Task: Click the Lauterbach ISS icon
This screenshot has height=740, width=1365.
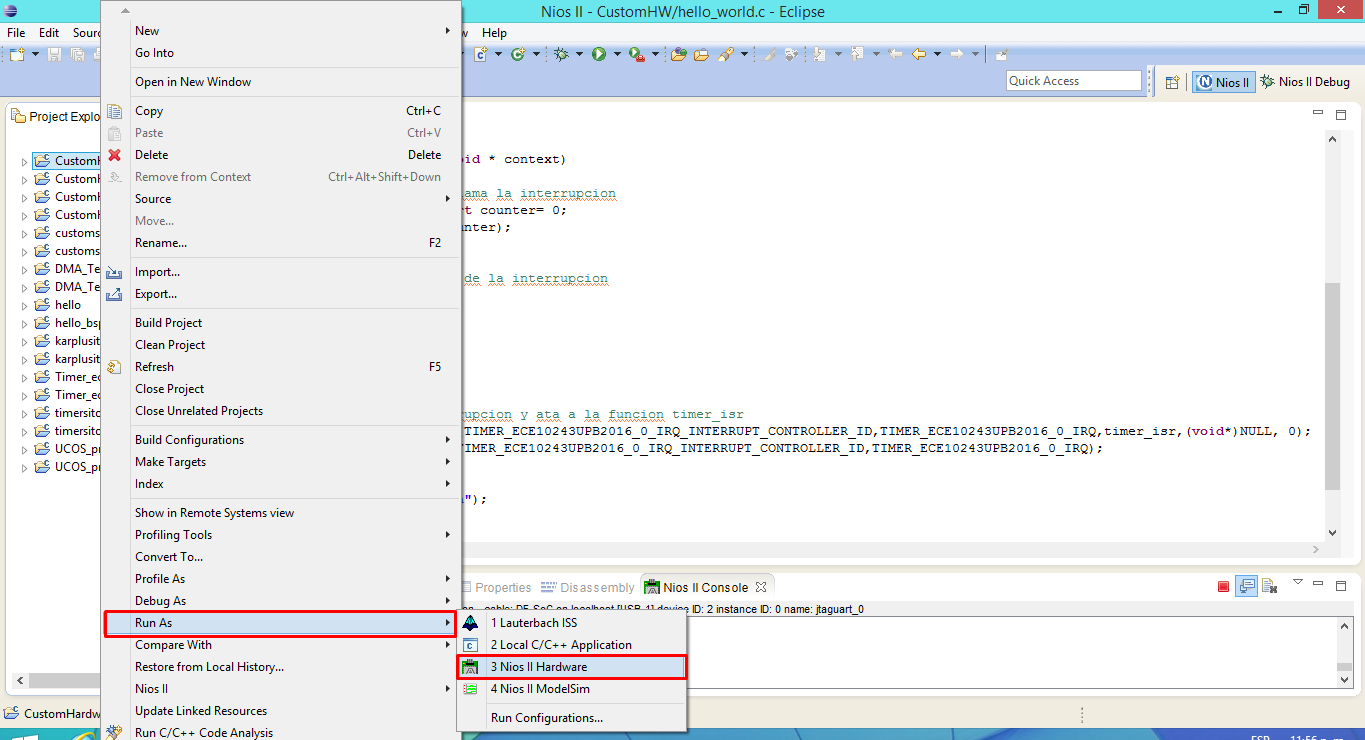Action: click(470, 623)
